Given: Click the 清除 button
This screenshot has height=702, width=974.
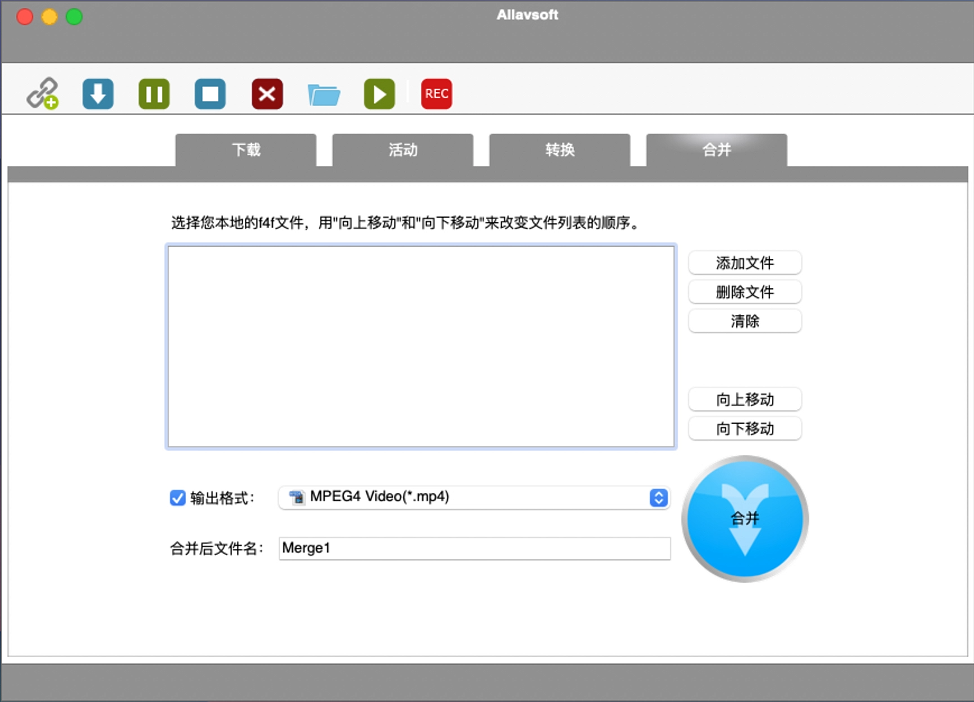Looking at the screenshot, I should (x=745, y=321).
